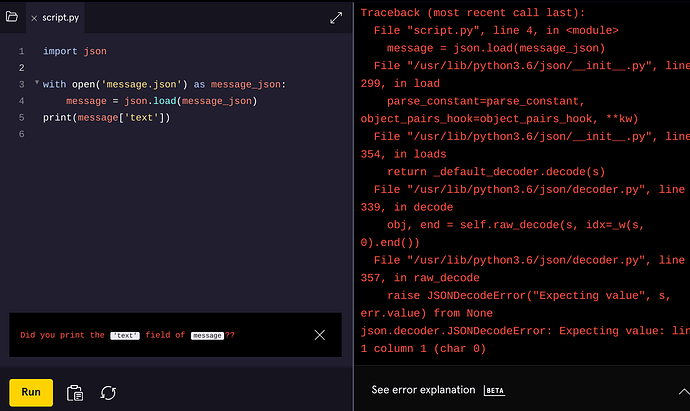Expand the error explanation chevron arrow
This screenshot has width=690, height=411.
pyautogui.click(x=683, y=391)
